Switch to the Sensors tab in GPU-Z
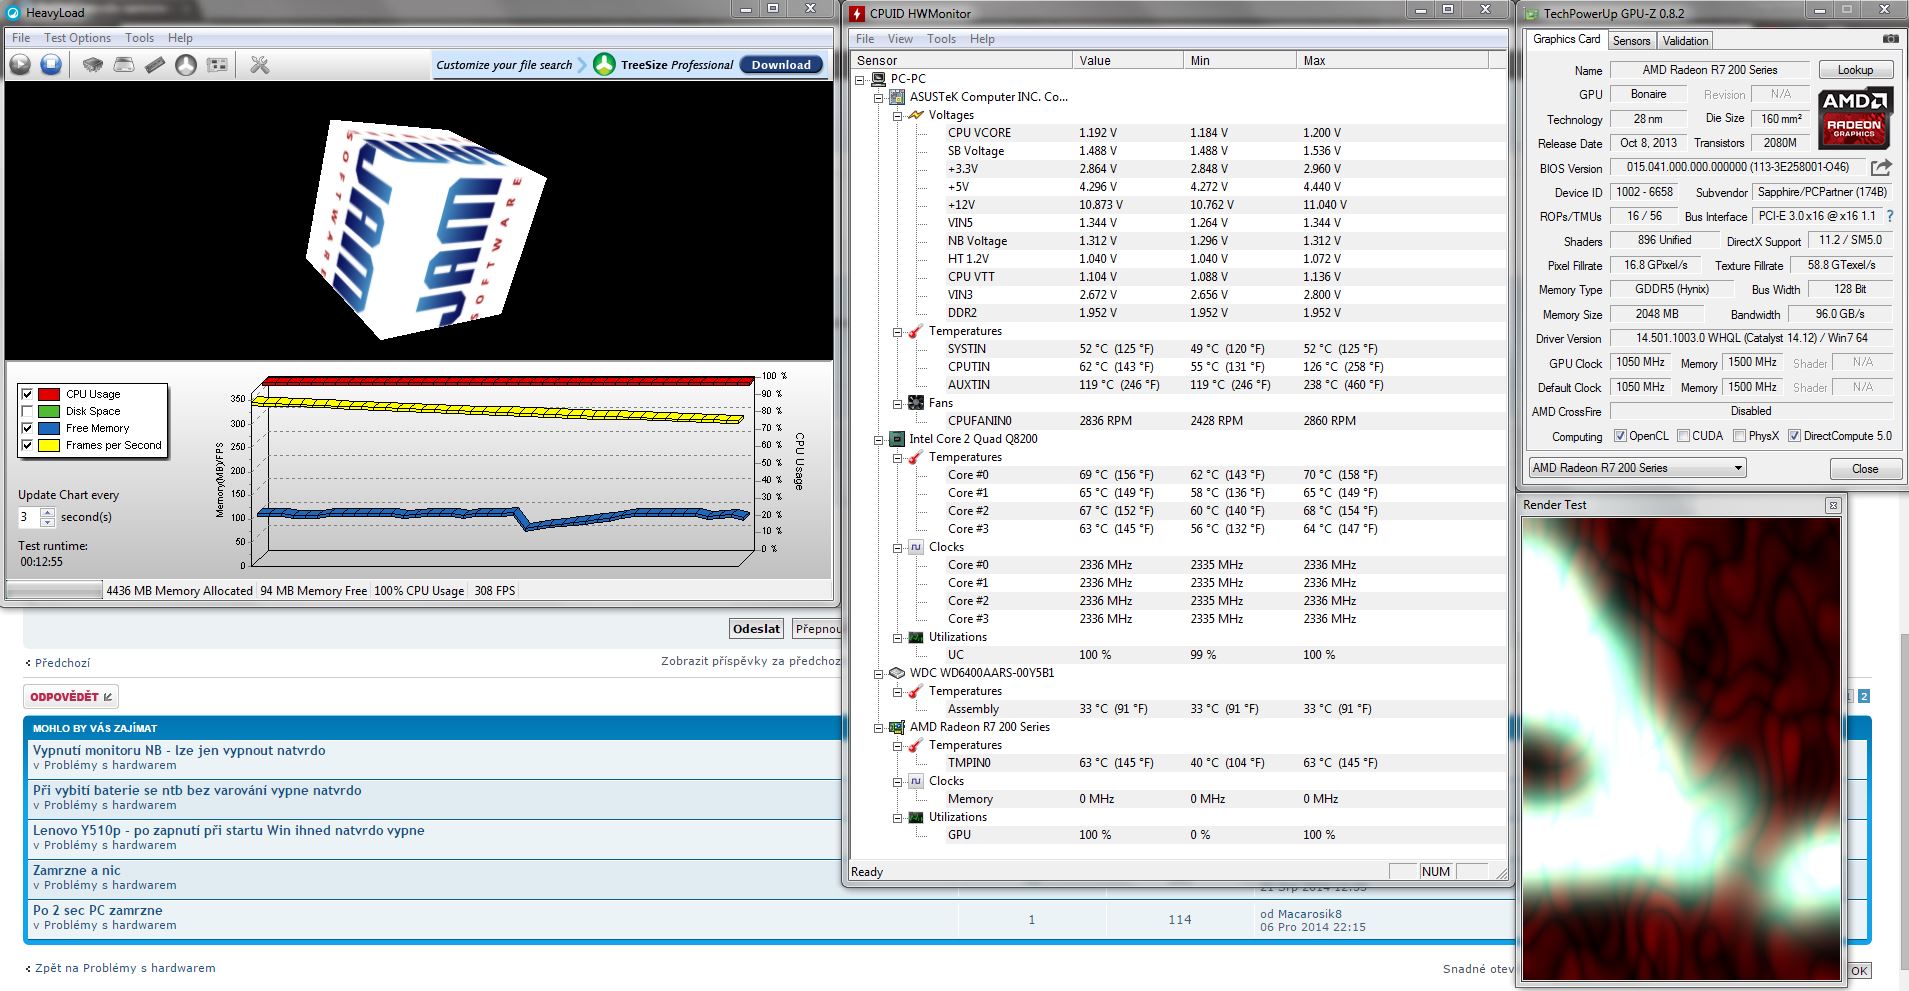Image resolution: width=1909 pixels, height=991 pixels. click(1631, 41)
